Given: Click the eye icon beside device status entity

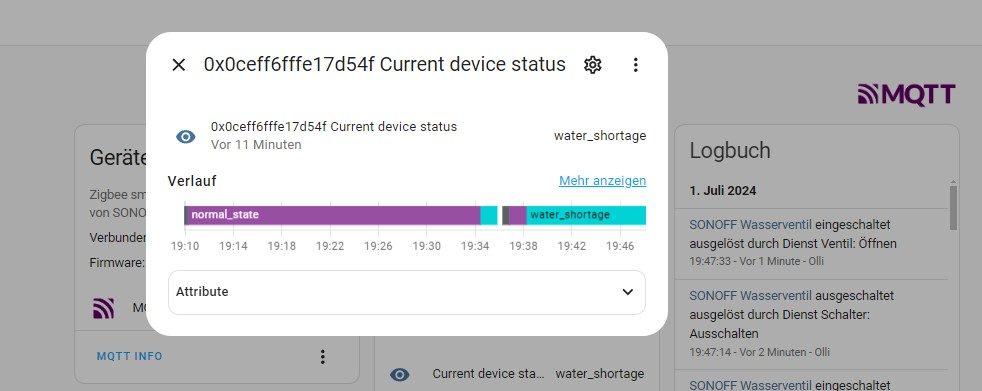Looking at the screenshot, I should (186, 137).
